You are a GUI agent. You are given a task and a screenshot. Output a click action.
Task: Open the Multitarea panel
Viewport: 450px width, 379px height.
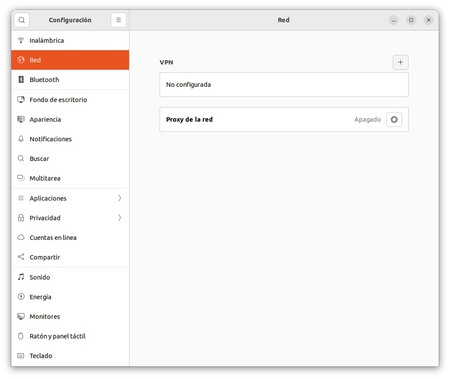point(70,178)
